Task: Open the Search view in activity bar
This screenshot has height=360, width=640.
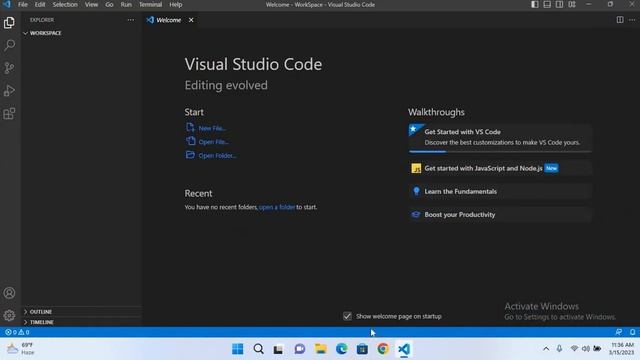Action: (x=9, y=45)
